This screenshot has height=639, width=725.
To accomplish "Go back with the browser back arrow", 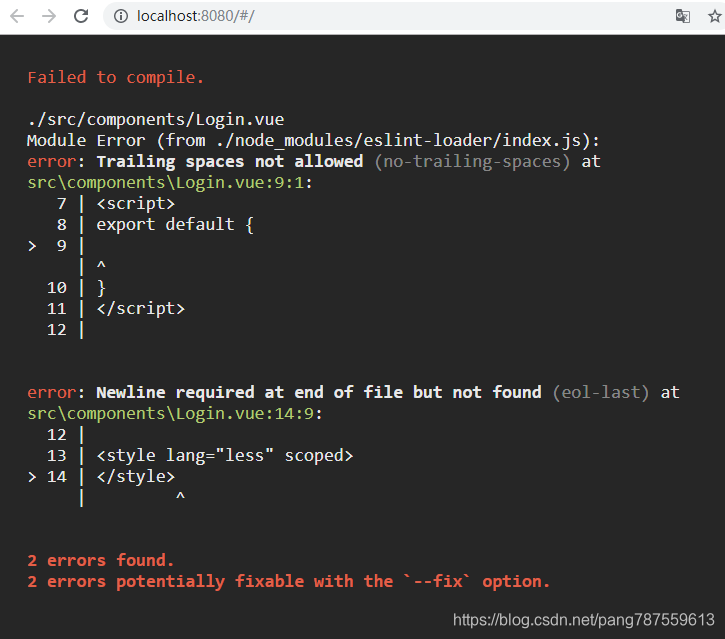I will pyautogui.click(x=17, y=16).
